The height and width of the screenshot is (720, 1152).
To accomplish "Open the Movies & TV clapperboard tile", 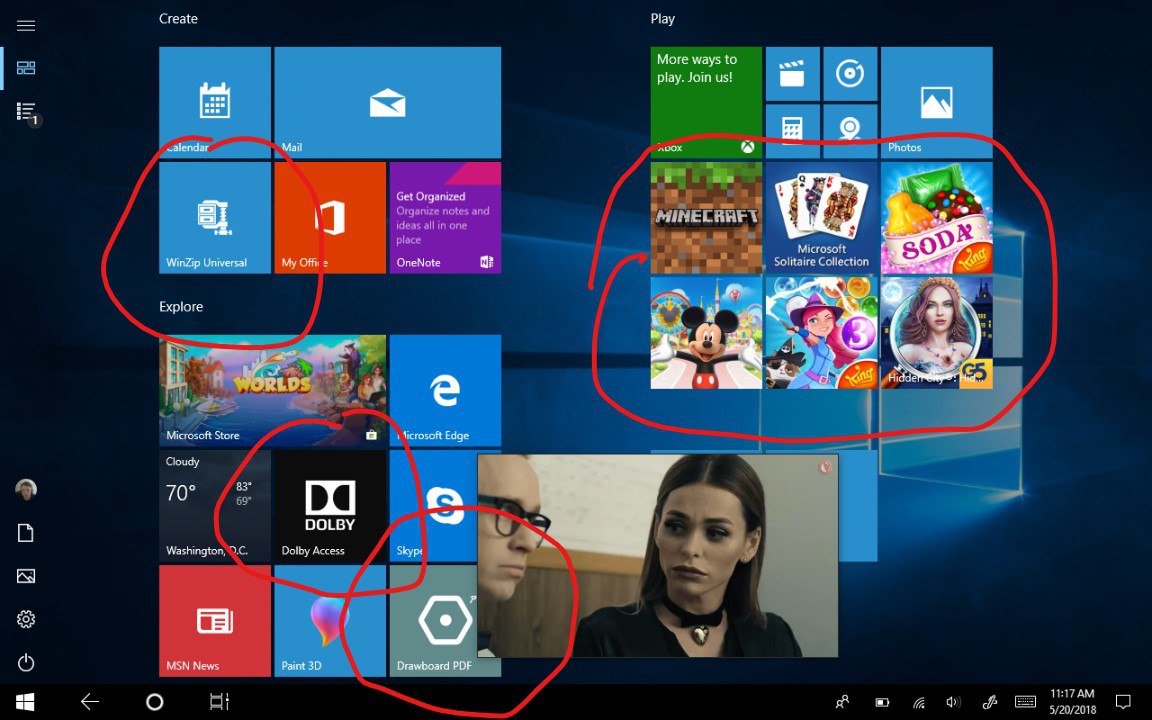I will [793, 73].
